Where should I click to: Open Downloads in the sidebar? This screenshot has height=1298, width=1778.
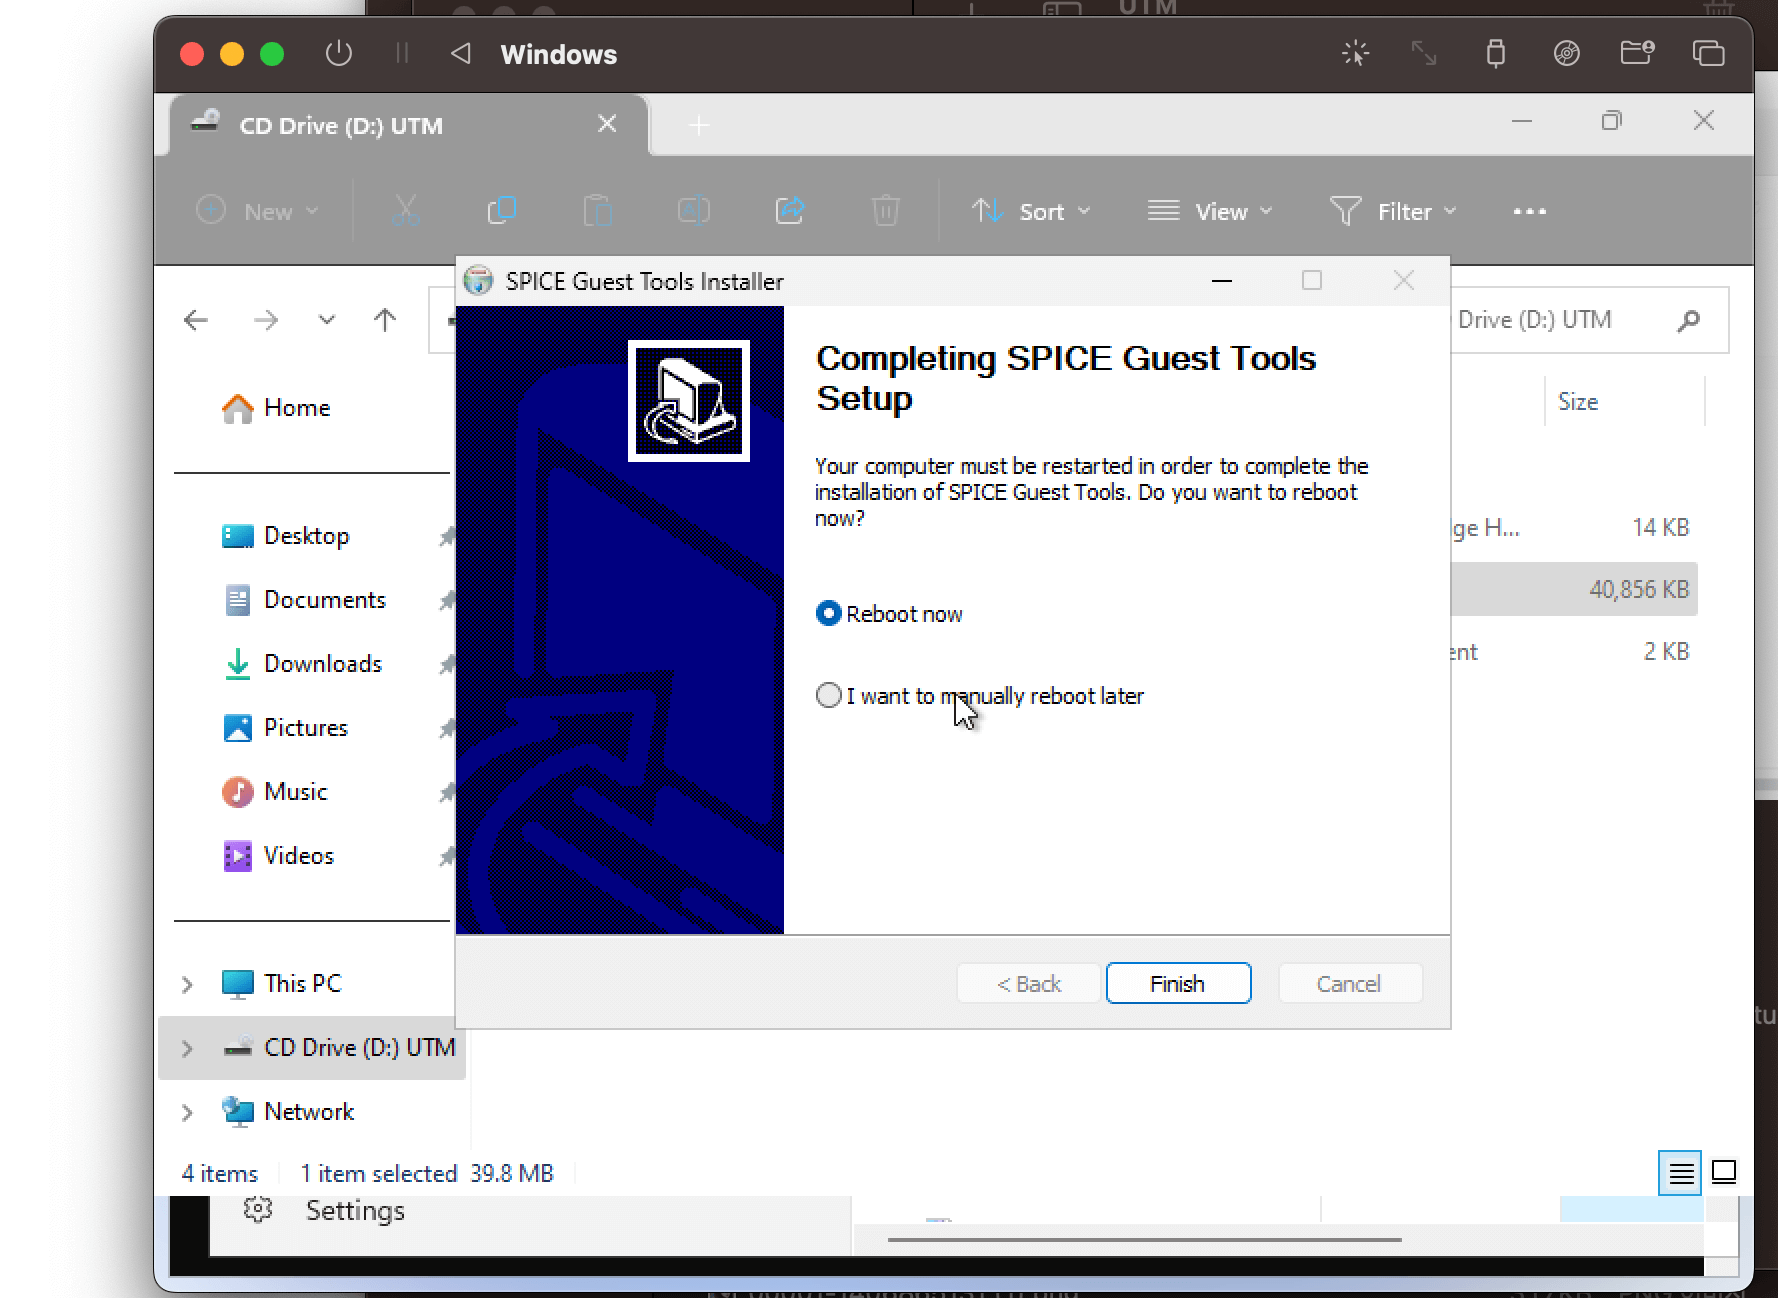302,664
